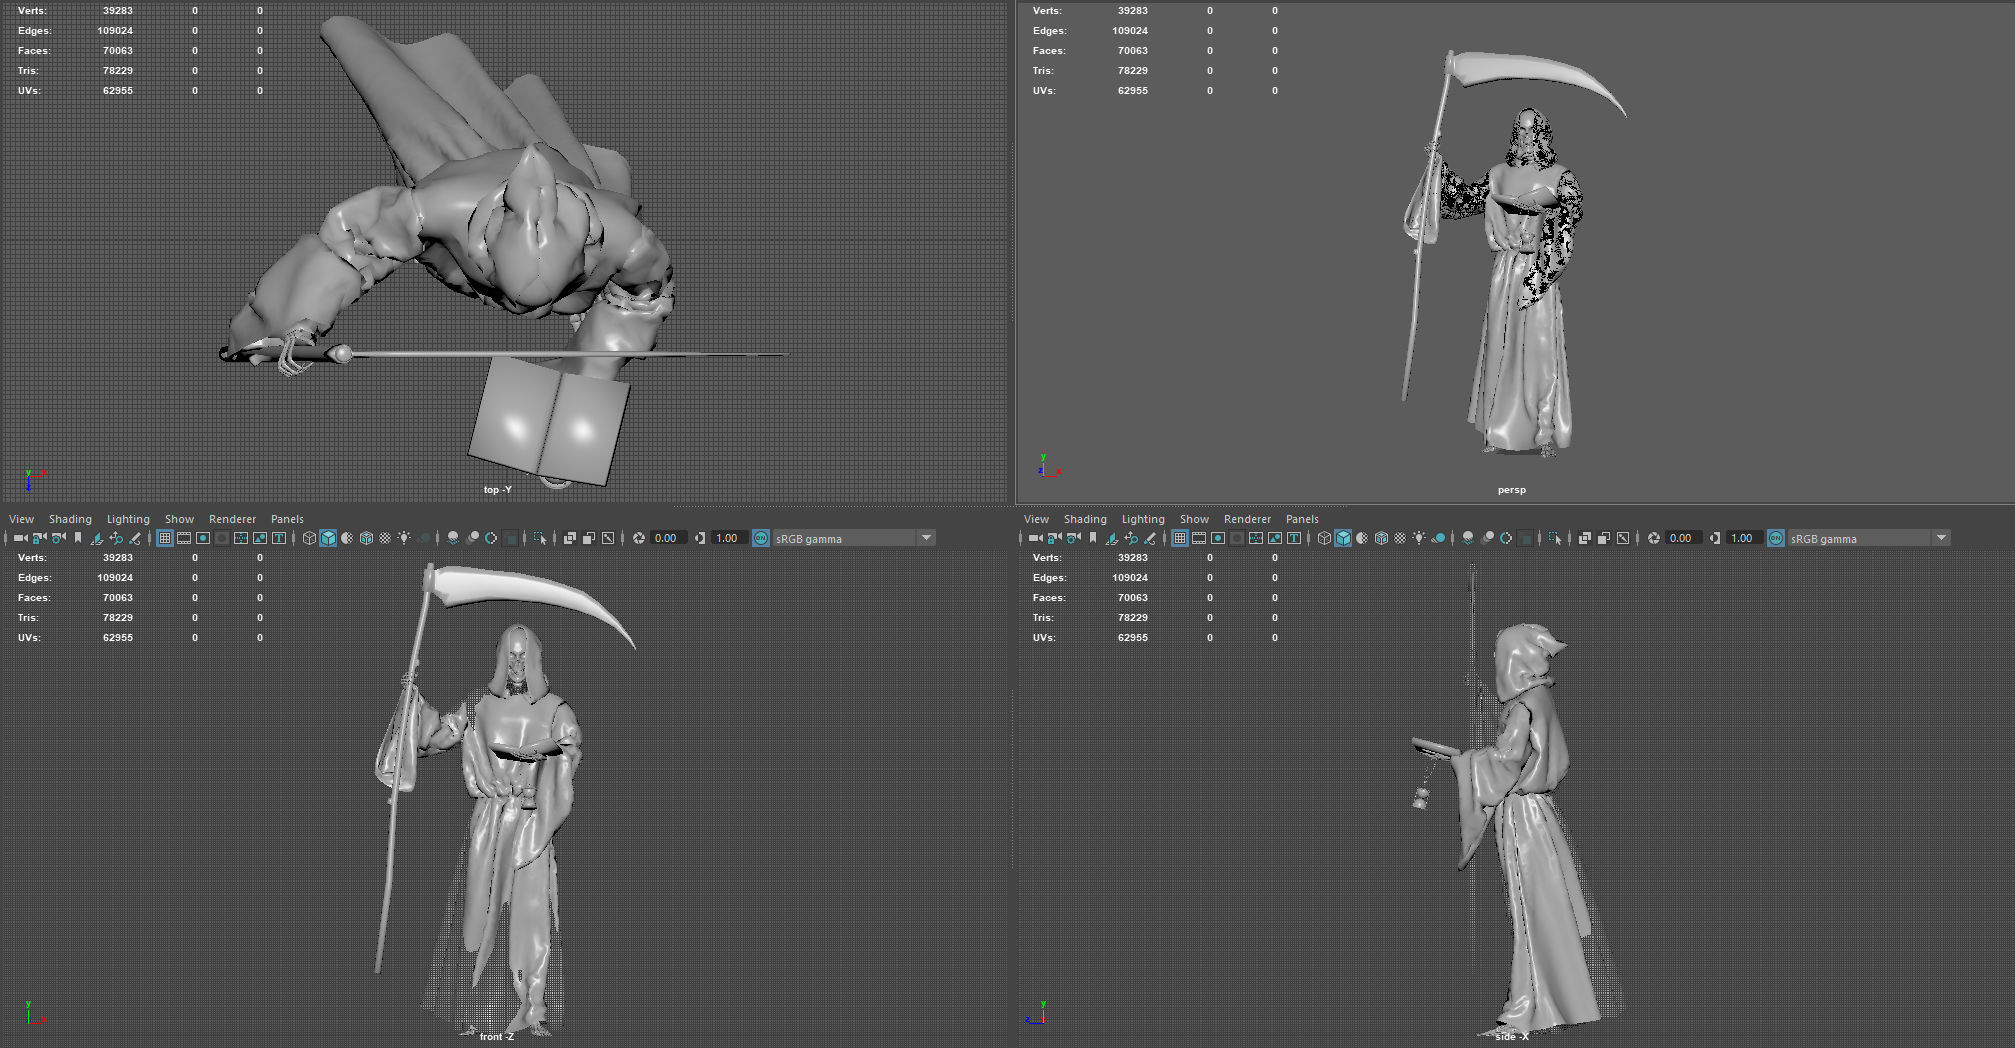
Task: Click Tris count 78229 in top view
Action: coord(118,71)
